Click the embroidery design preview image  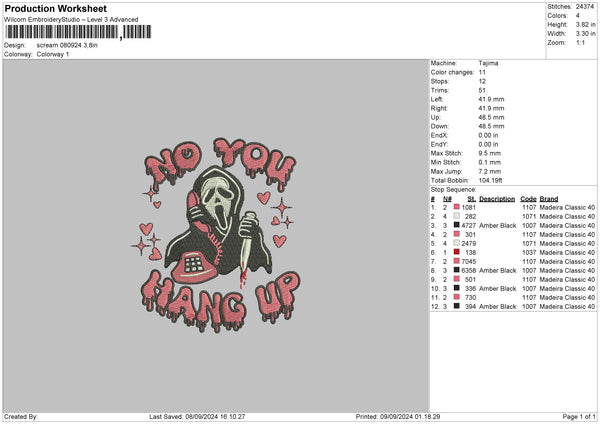pyautogui.click(x=216, y=235)
